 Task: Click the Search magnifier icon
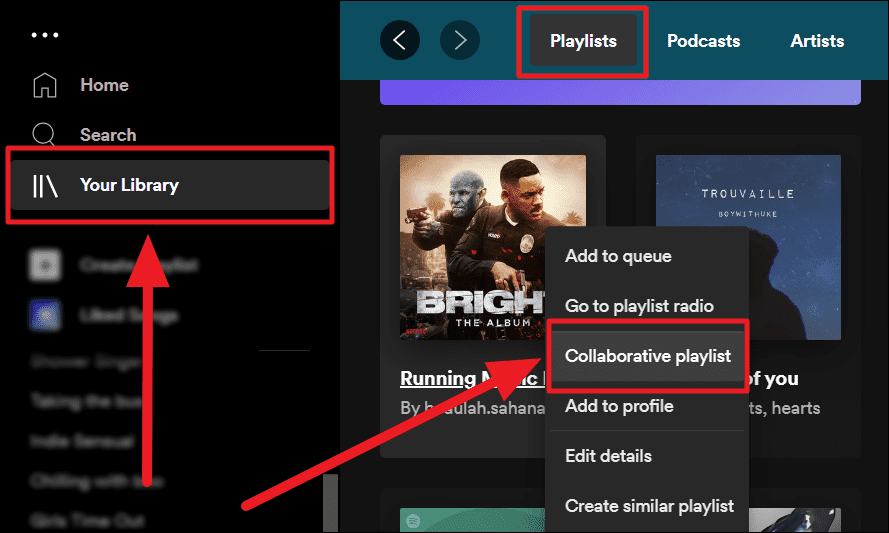[x=44, y=134]
